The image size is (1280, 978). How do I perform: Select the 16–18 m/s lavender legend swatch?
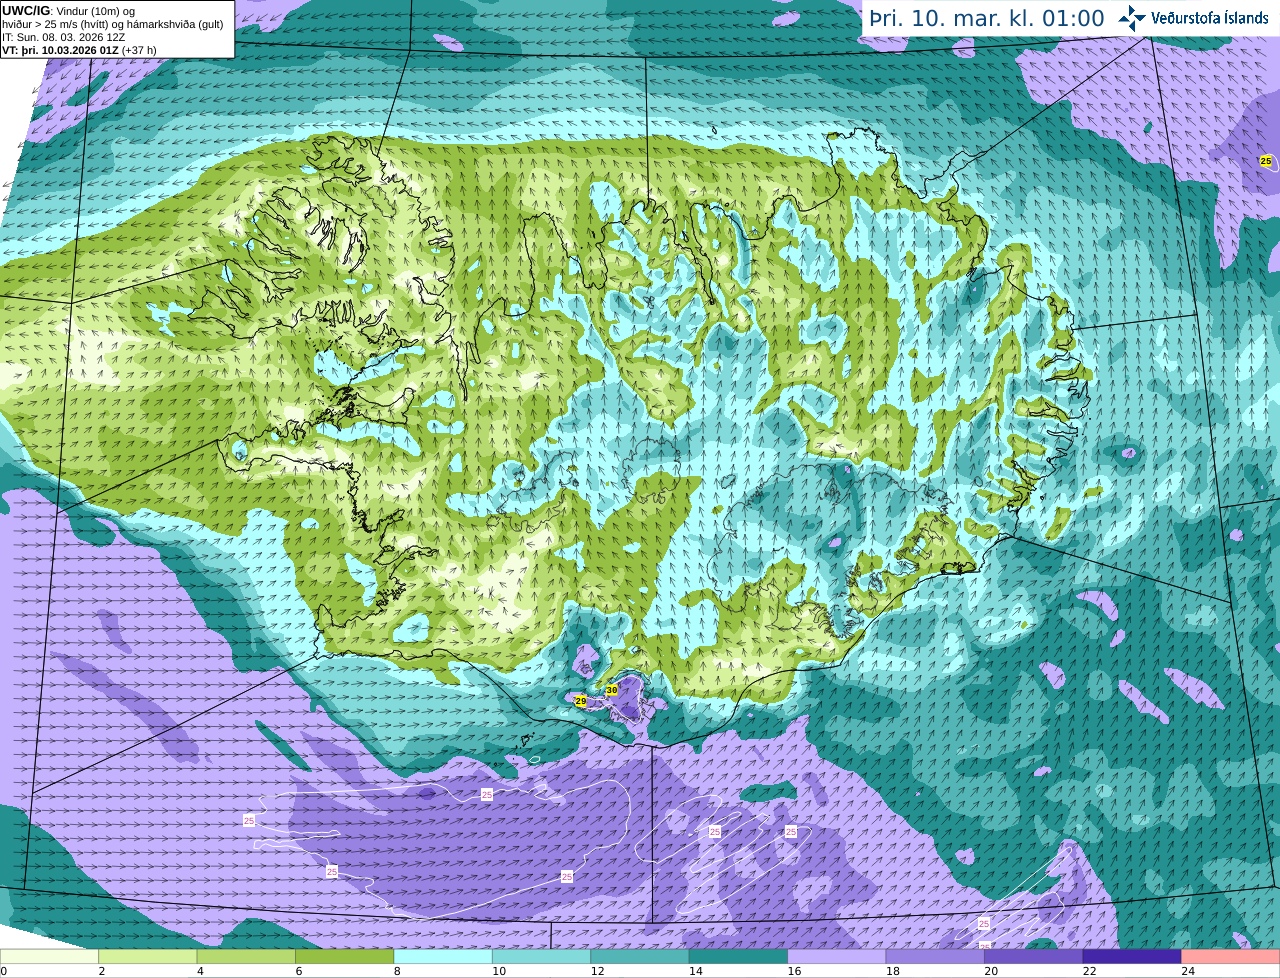[837, 956]
